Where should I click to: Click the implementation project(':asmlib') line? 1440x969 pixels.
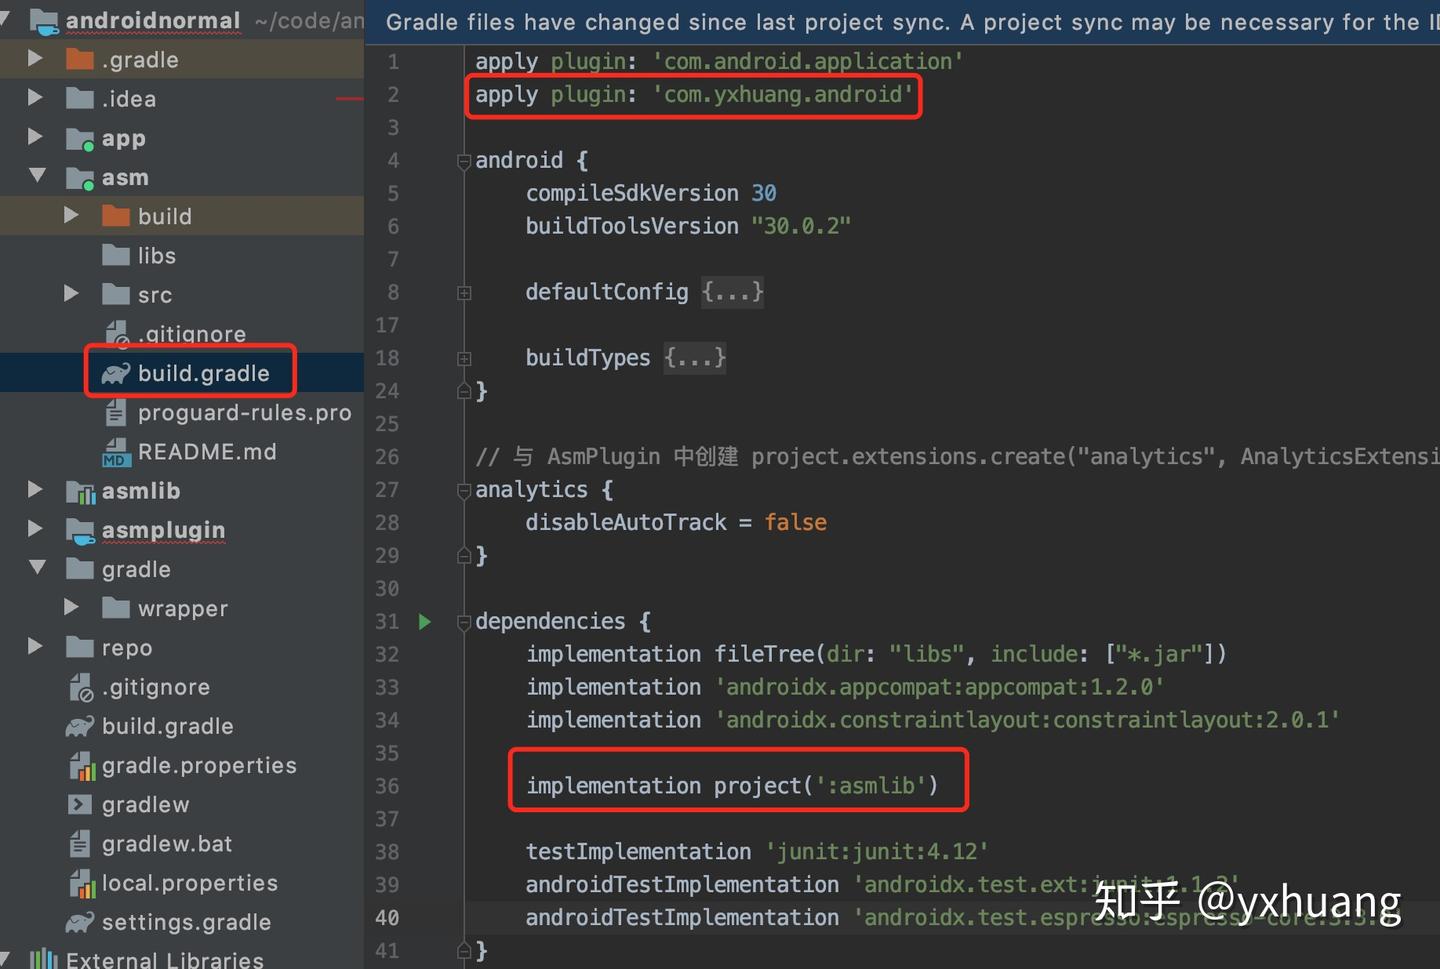click(x=732, y=786)
